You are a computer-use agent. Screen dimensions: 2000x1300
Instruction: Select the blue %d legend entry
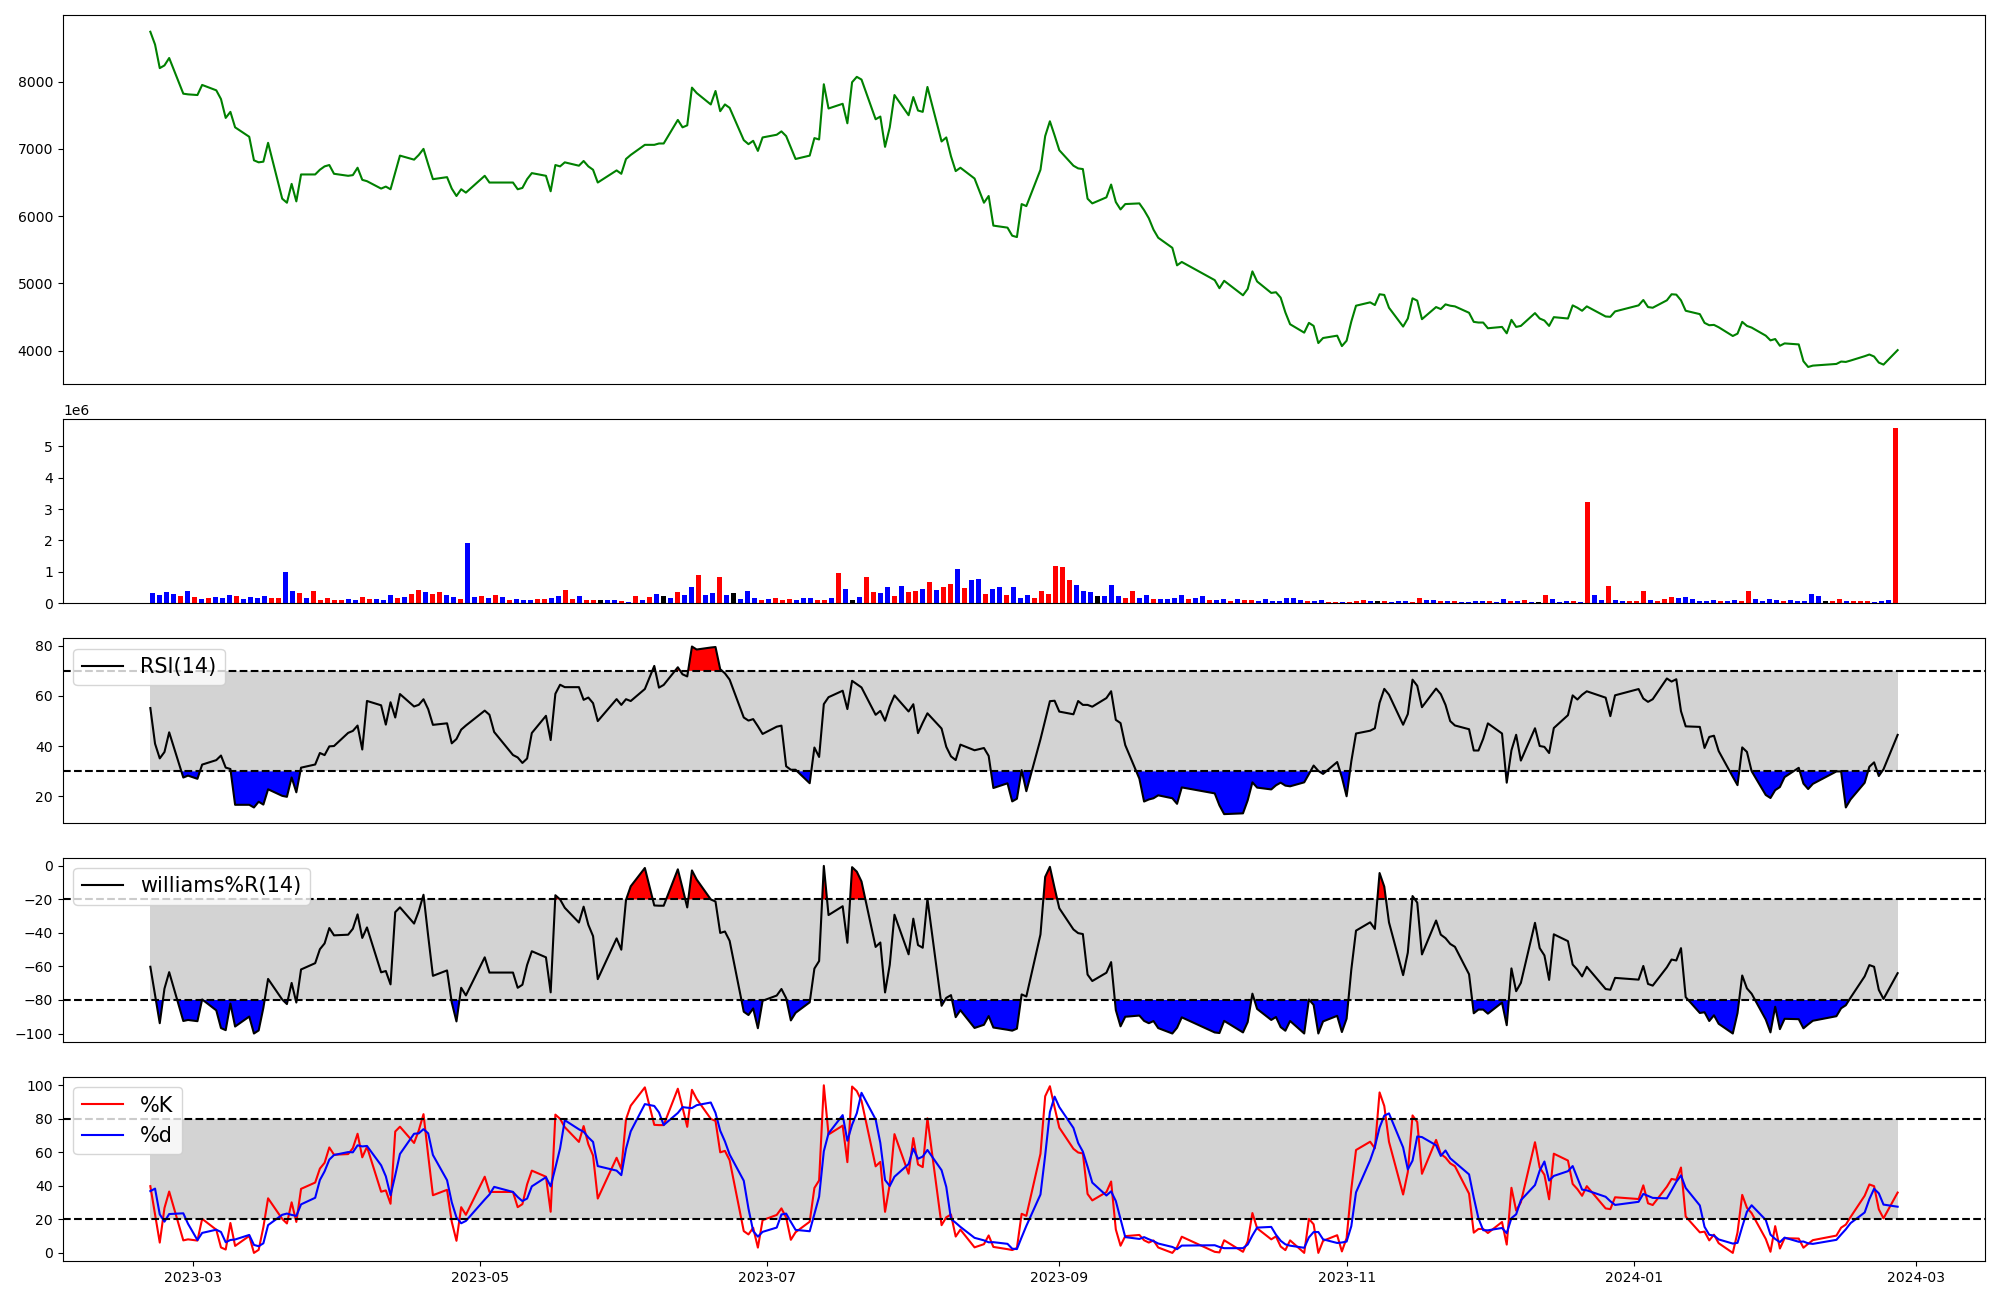(x=156, y=1135)
